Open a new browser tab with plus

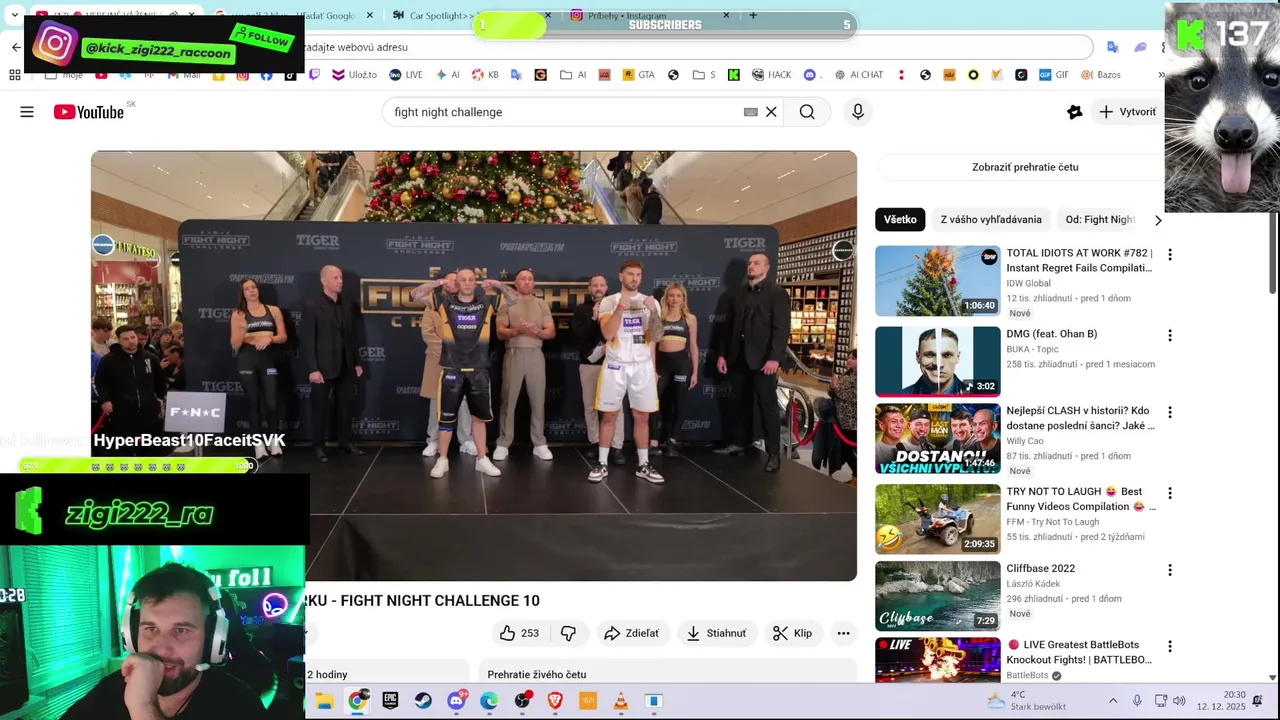(753, 15)
